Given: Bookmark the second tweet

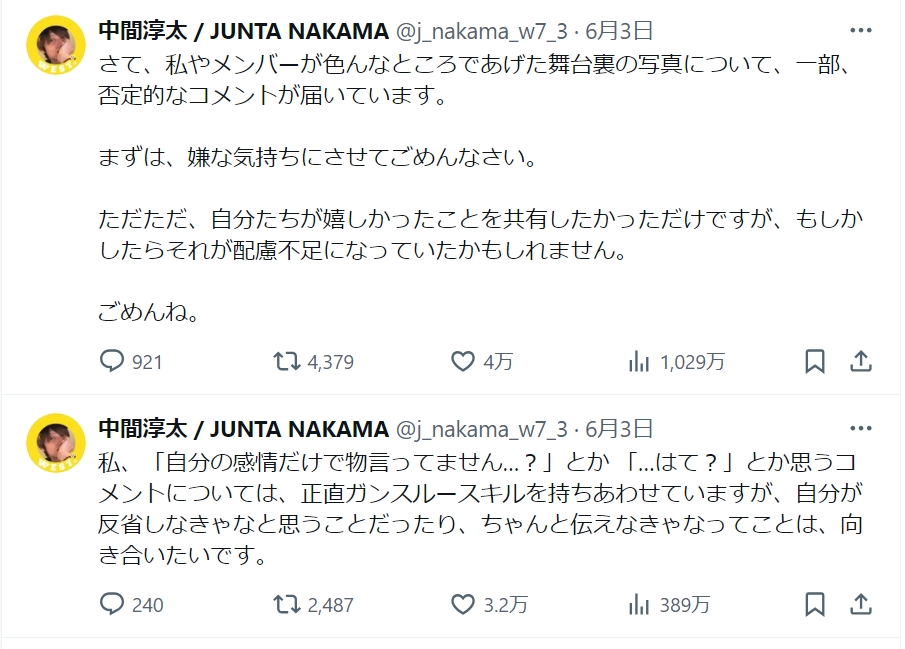Looking at the screenshot, I should tap(815, 604).
